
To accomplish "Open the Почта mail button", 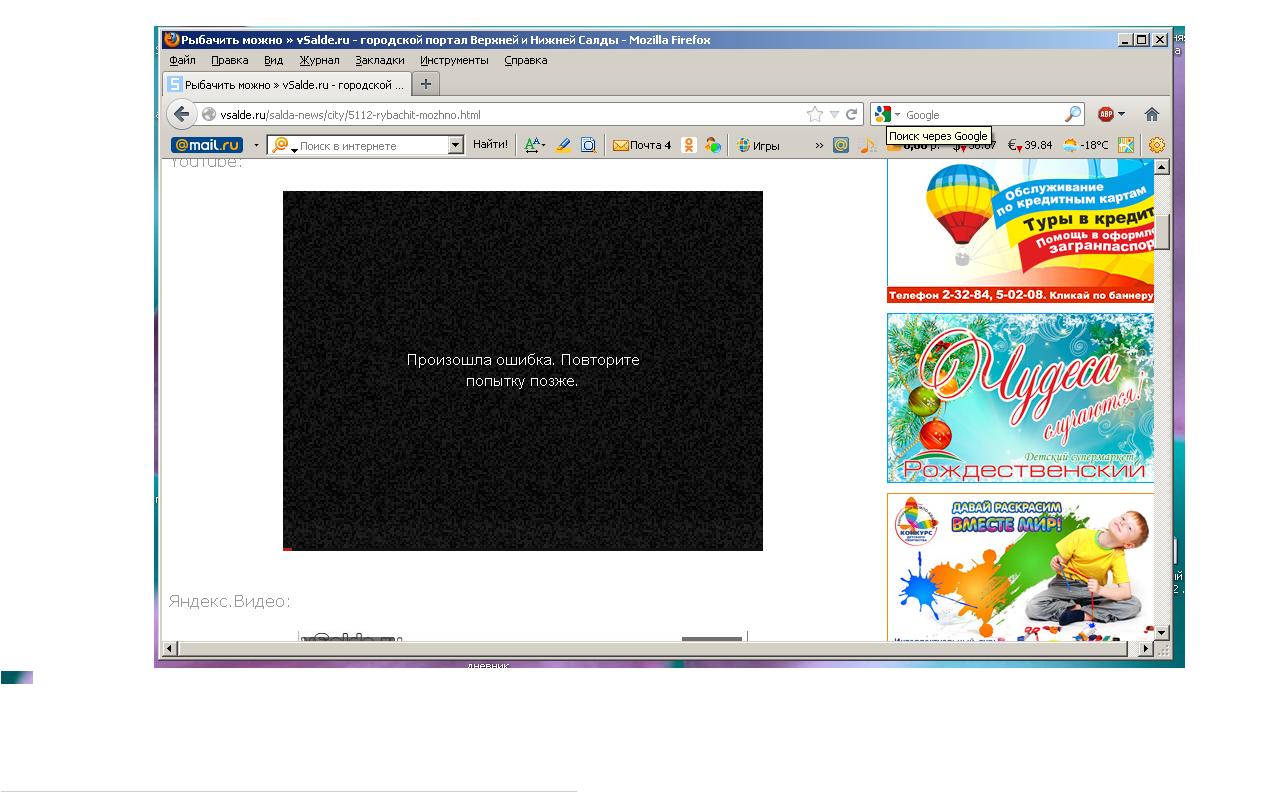I will (642, 145).
